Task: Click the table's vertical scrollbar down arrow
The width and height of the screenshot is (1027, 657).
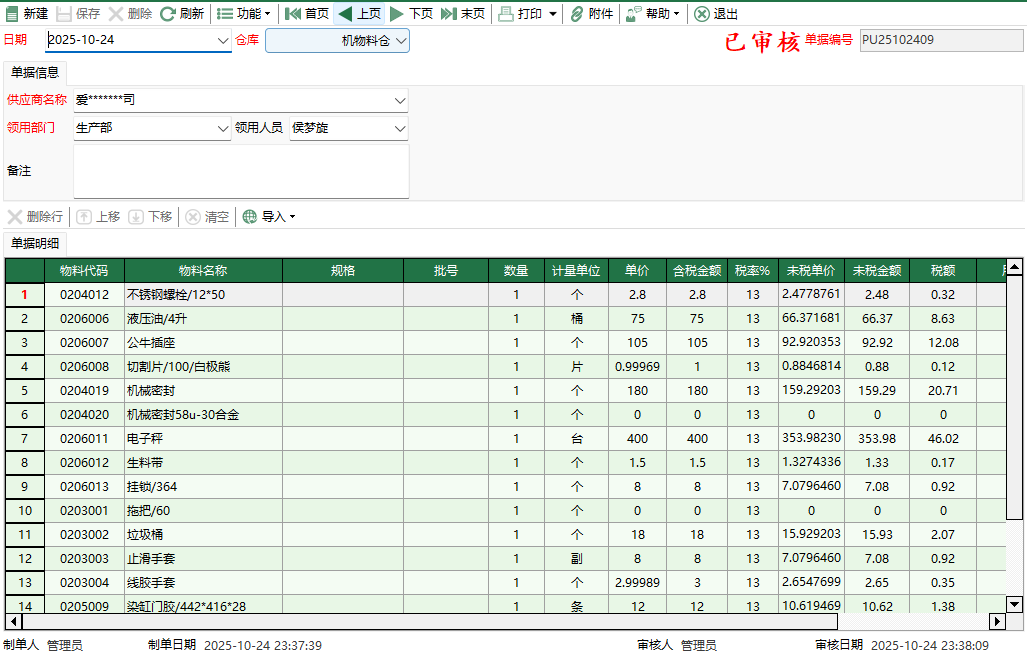Action: pyautogui.click(x=1014, y=604)
